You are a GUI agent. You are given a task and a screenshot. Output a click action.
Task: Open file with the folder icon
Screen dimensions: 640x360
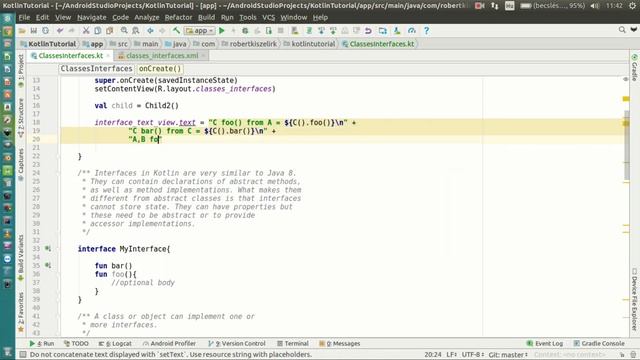click(22, 31)
